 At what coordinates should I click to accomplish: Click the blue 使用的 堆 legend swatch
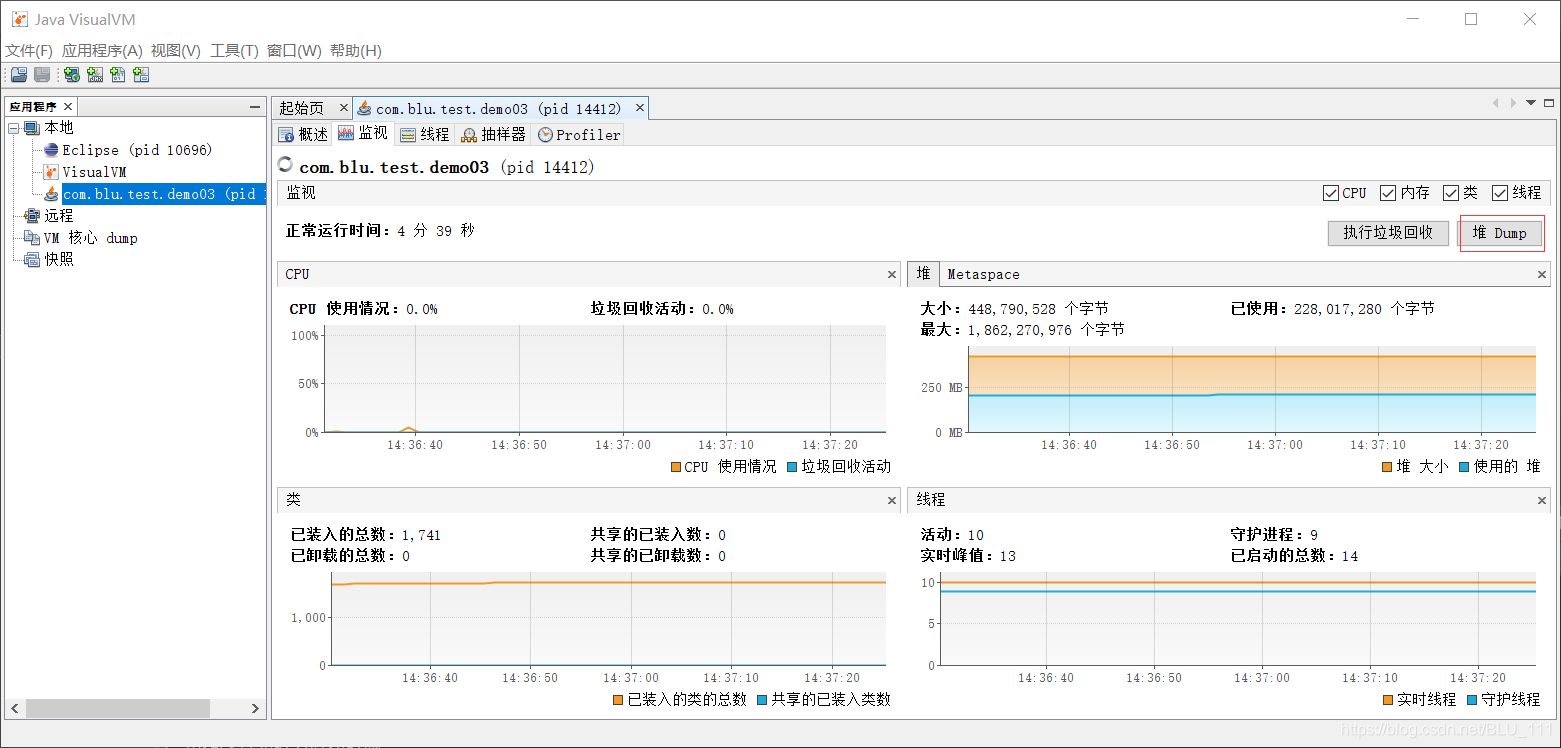1464,467
